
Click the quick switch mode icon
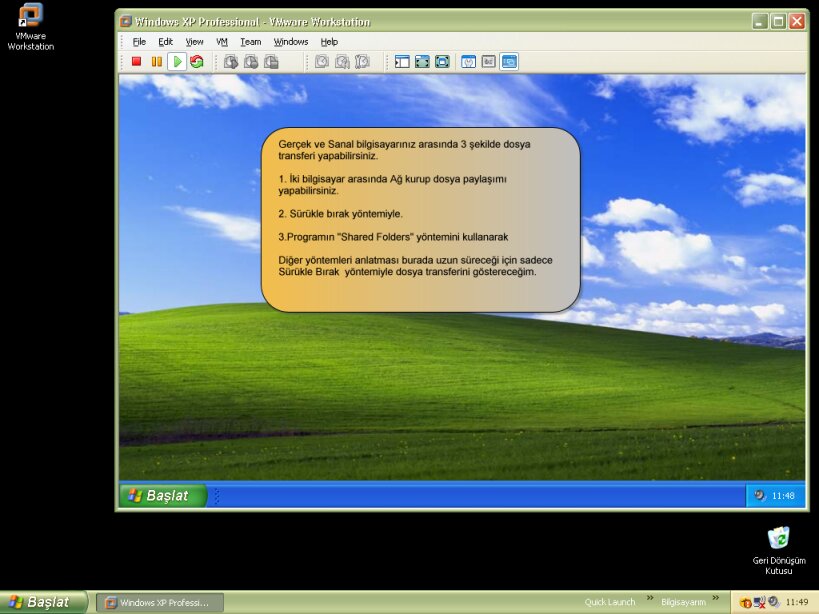(442, 62)
